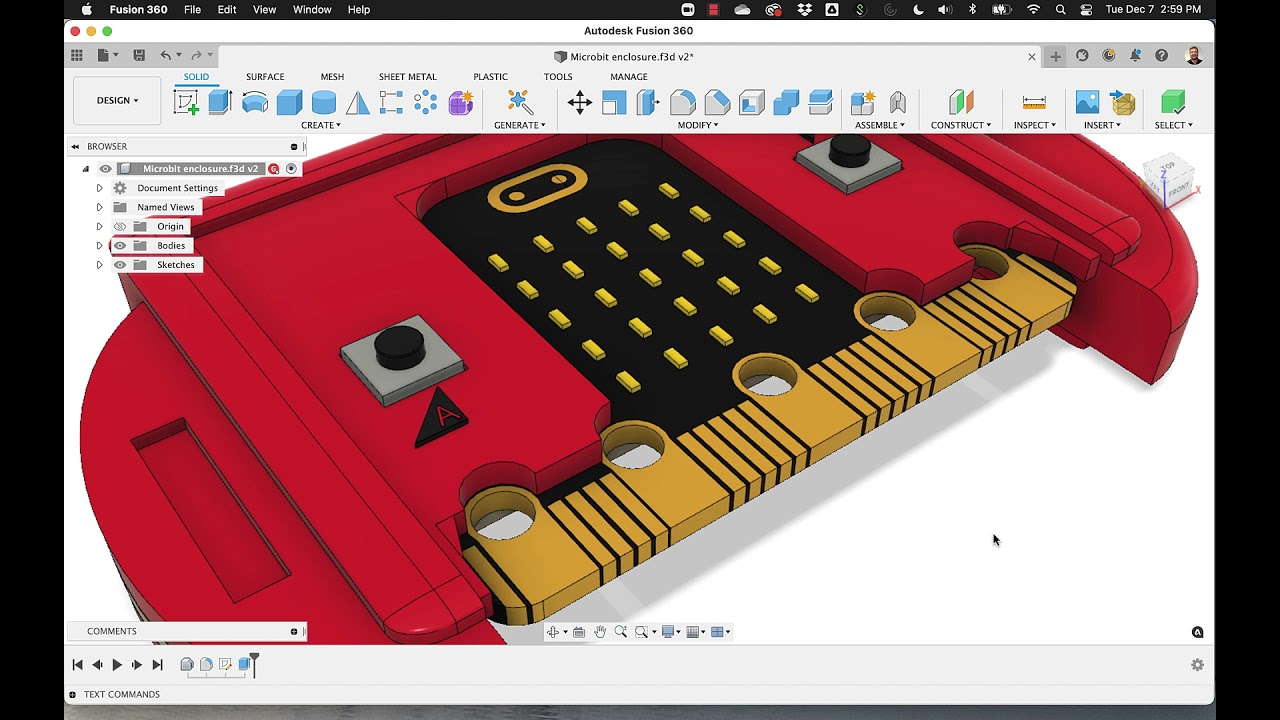Viewport: 1280px width, 720px height.
Task: Switch to the MANAGE tab
Action: (x=629, y=77)
